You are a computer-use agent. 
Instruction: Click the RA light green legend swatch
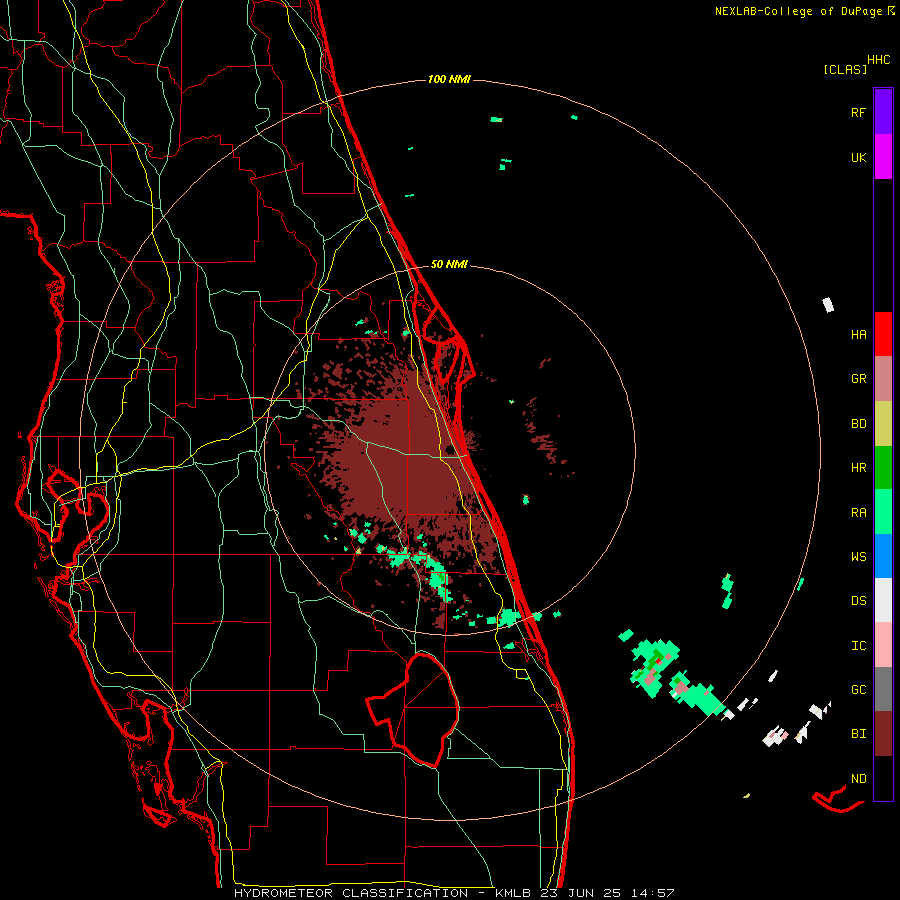pos(883,512)
